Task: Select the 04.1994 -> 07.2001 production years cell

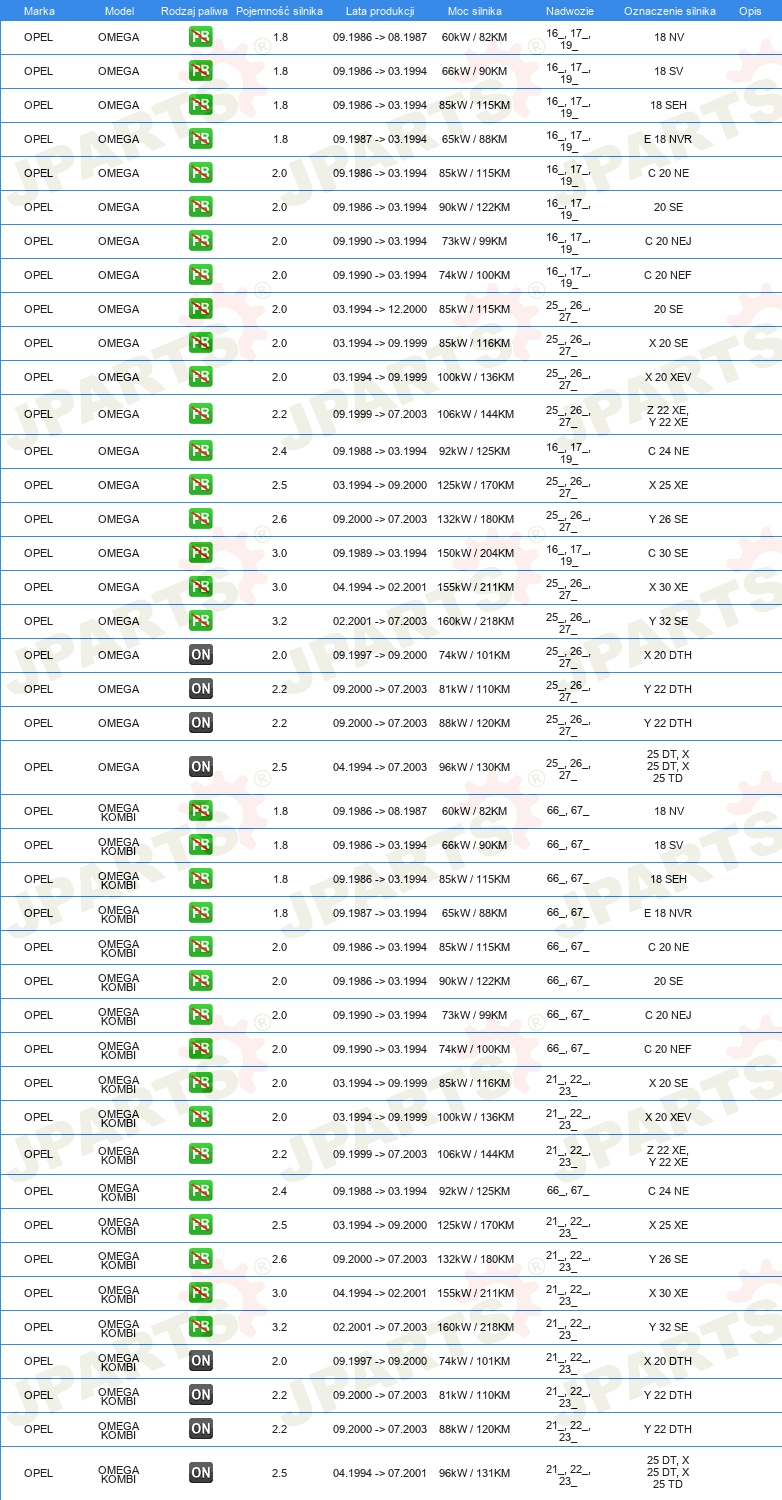Action: click(380, 1474)
